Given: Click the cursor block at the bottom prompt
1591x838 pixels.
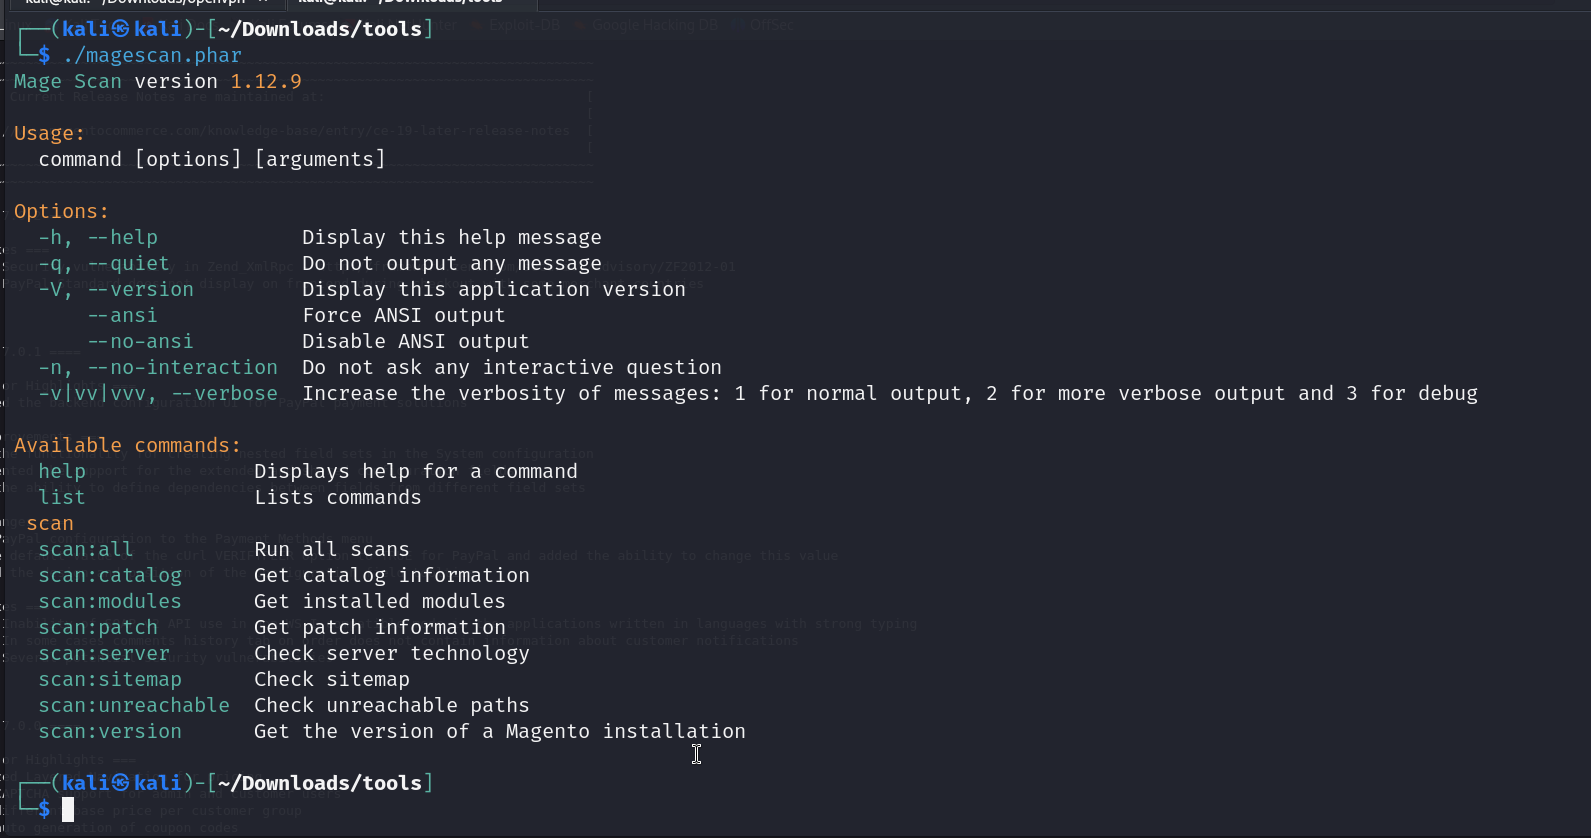Looking at the screenshot, I should 68,809.
